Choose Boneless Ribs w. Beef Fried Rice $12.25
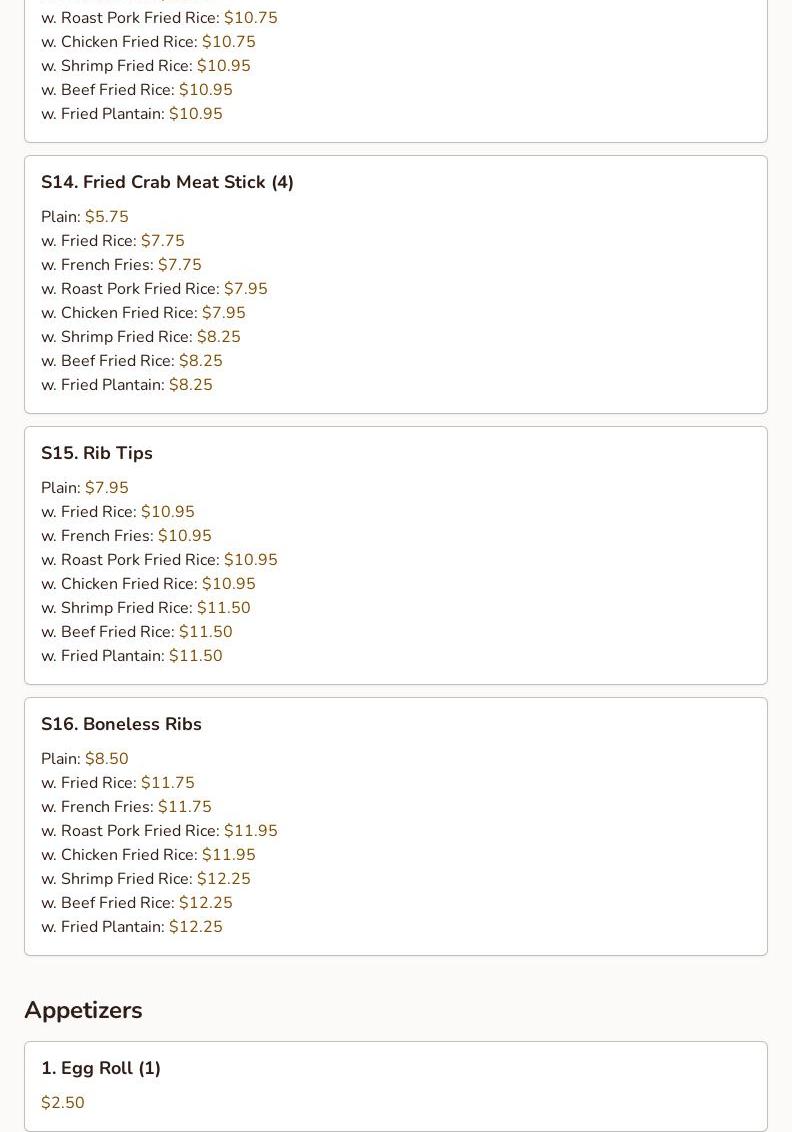 pyautogui.click(x=137, y=902)
